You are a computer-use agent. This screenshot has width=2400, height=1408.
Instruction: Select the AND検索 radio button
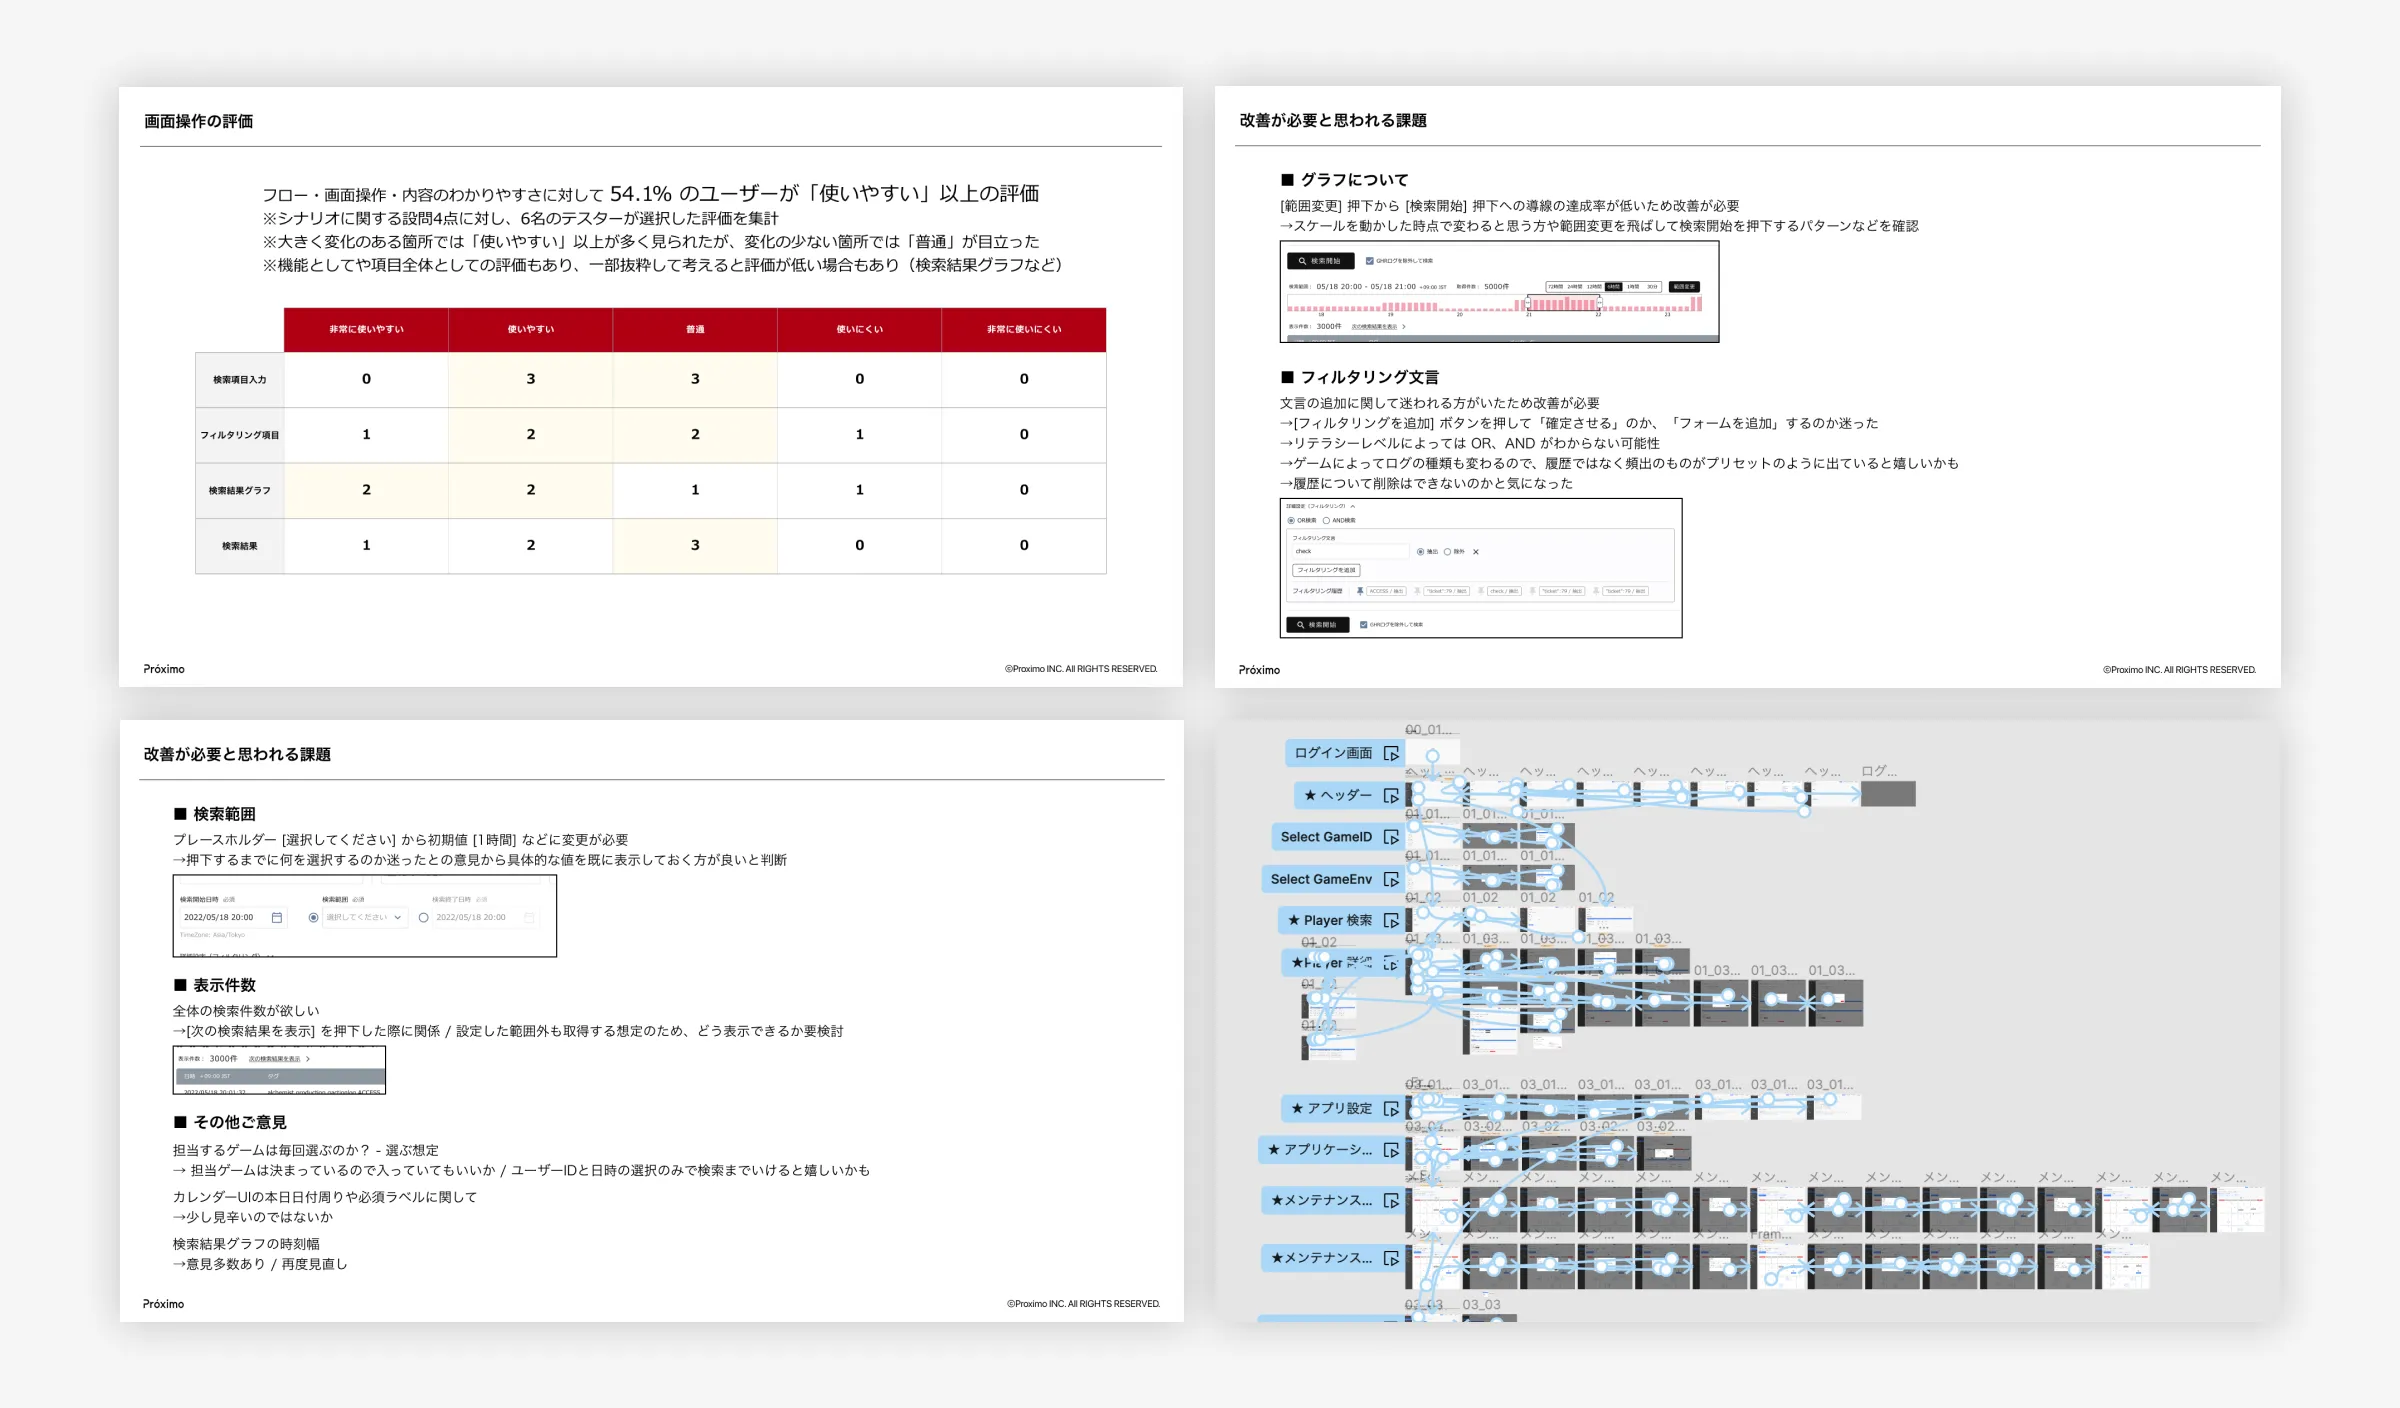click(x=1326, y=520)
